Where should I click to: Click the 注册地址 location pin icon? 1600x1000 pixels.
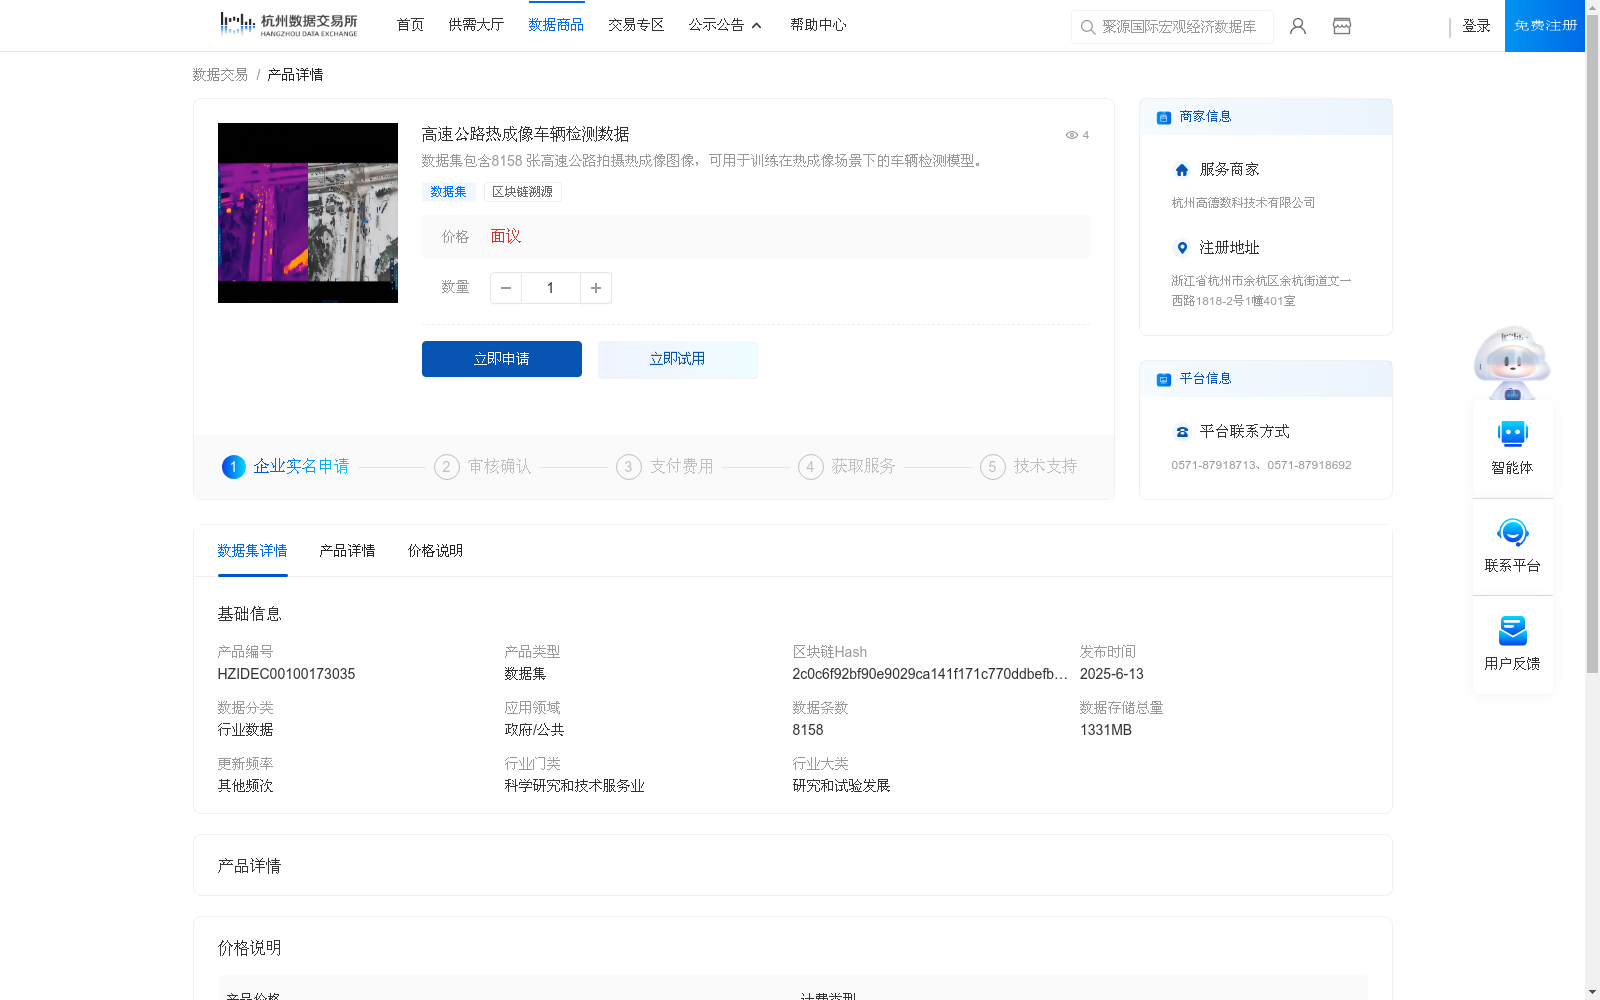pos(1182,248)
